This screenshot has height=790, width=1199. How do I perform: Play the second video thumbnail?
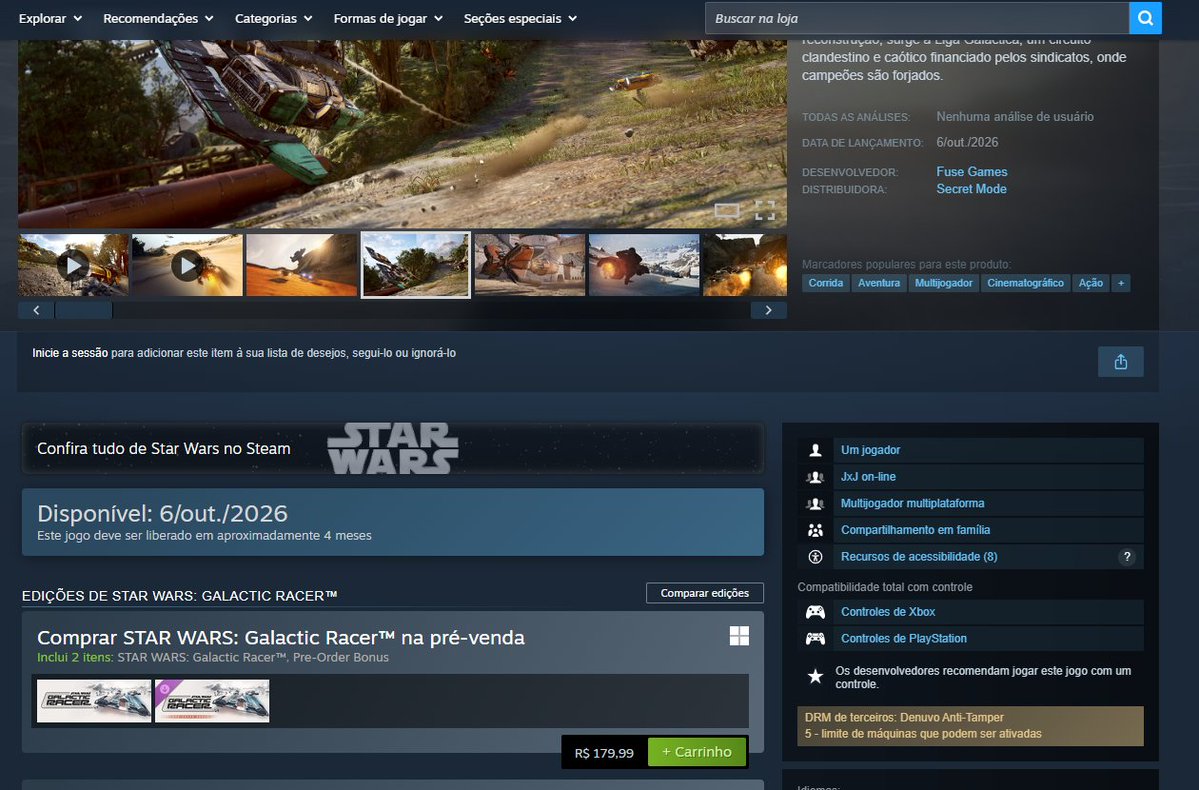coord(187,265)
